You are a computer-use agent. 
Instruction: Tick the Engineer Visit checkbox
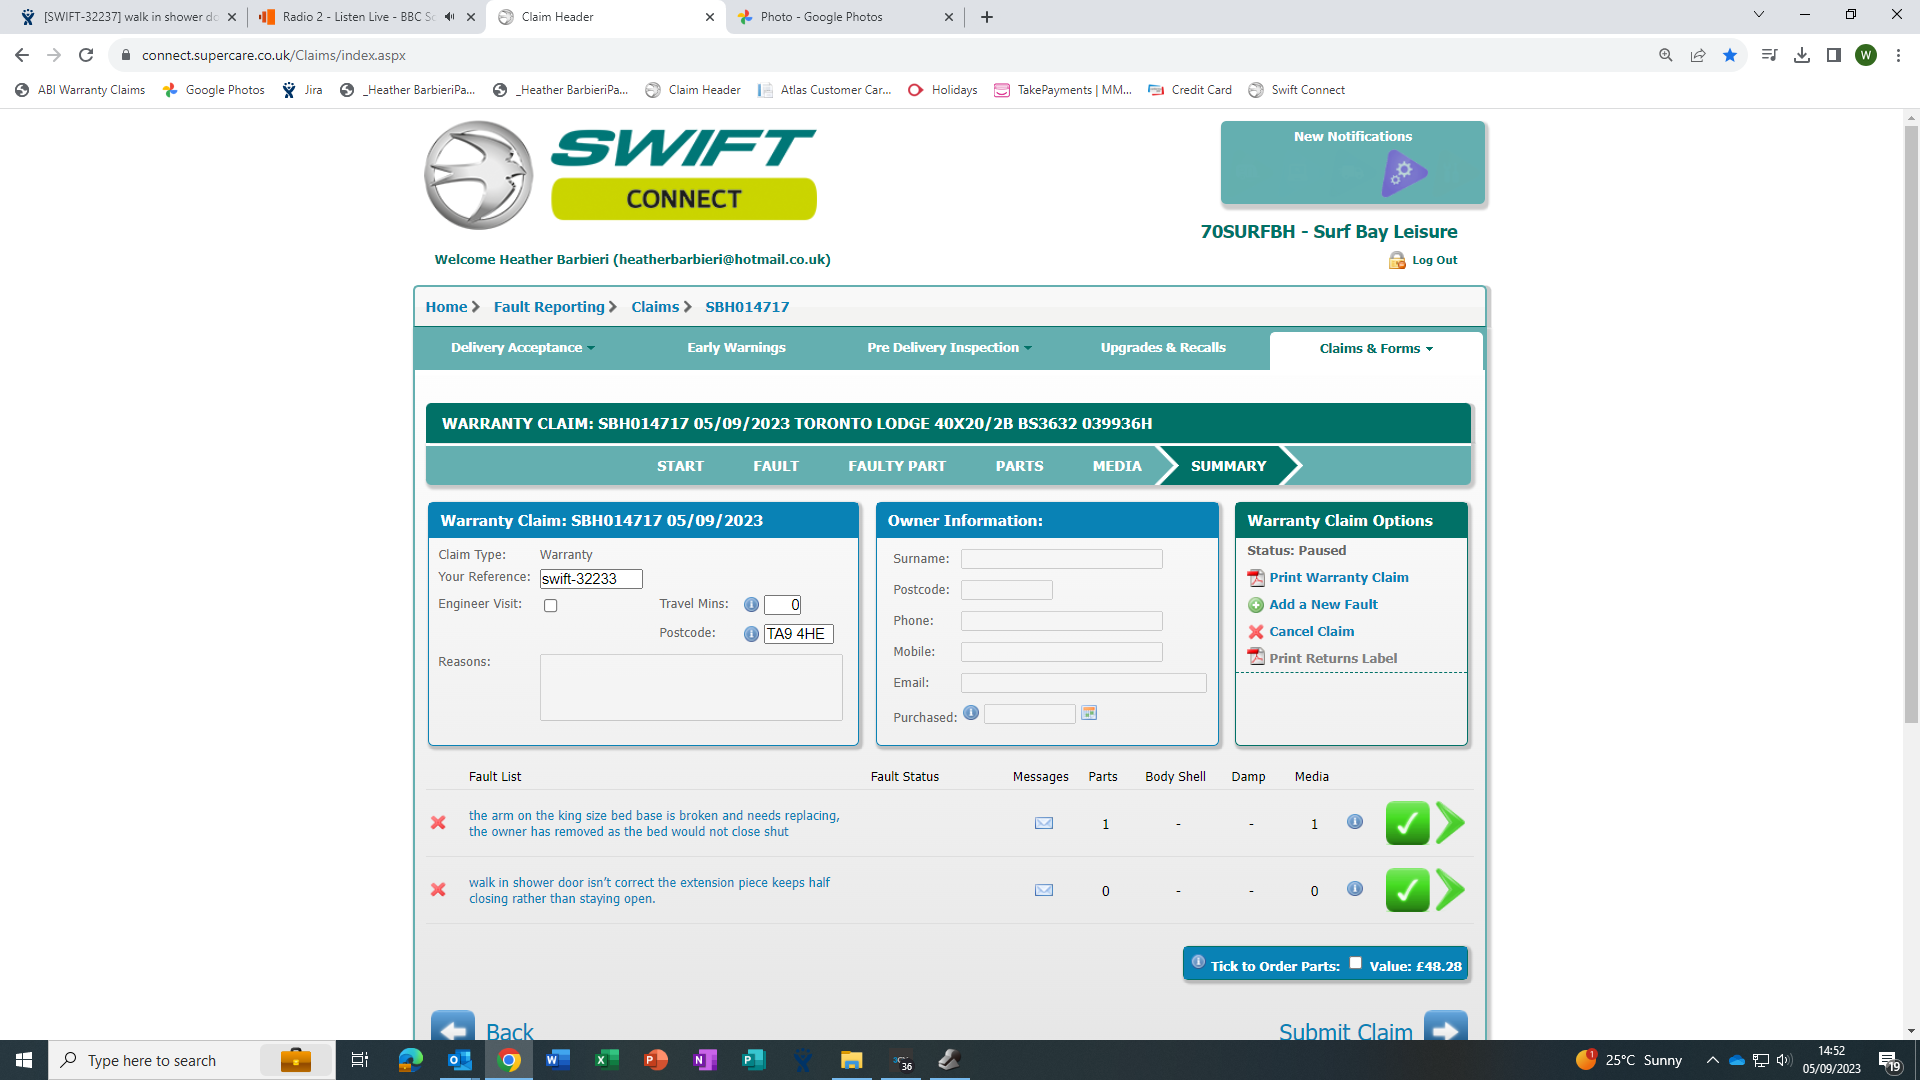pyautogui.click(x=550, y=606)
